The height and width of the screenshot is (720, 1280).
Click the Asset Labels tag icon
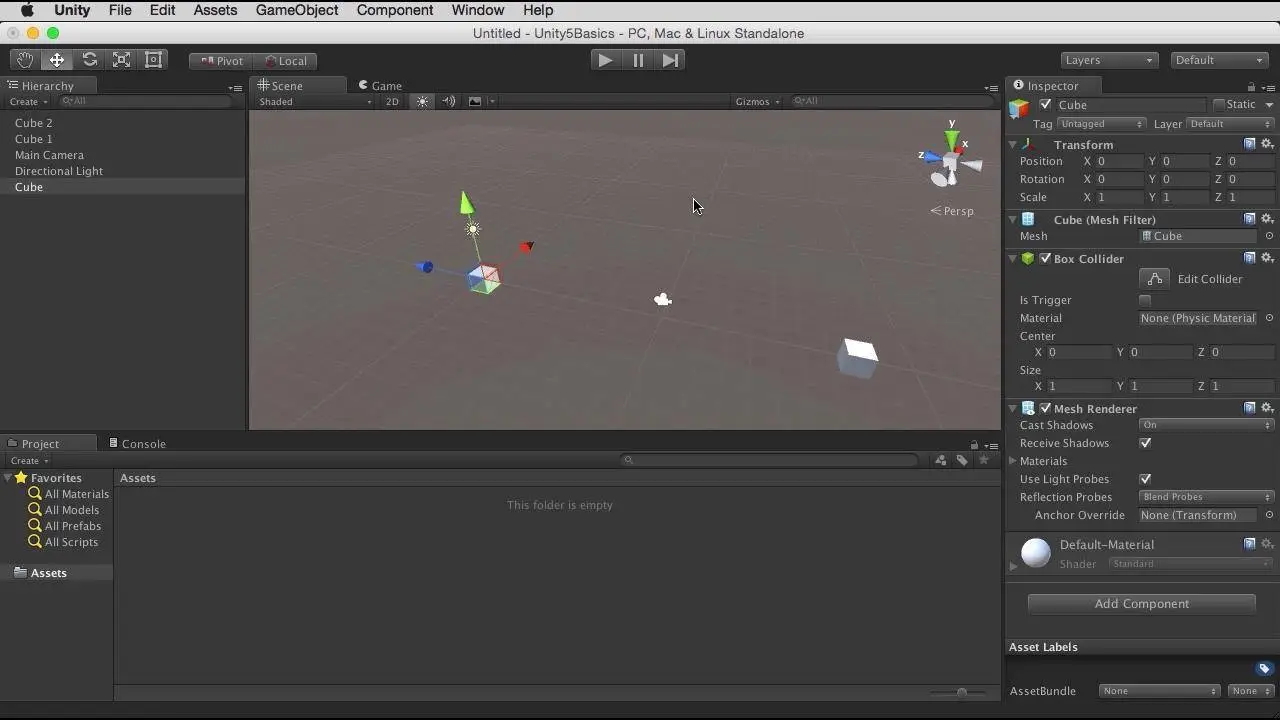click(1264, 669)
